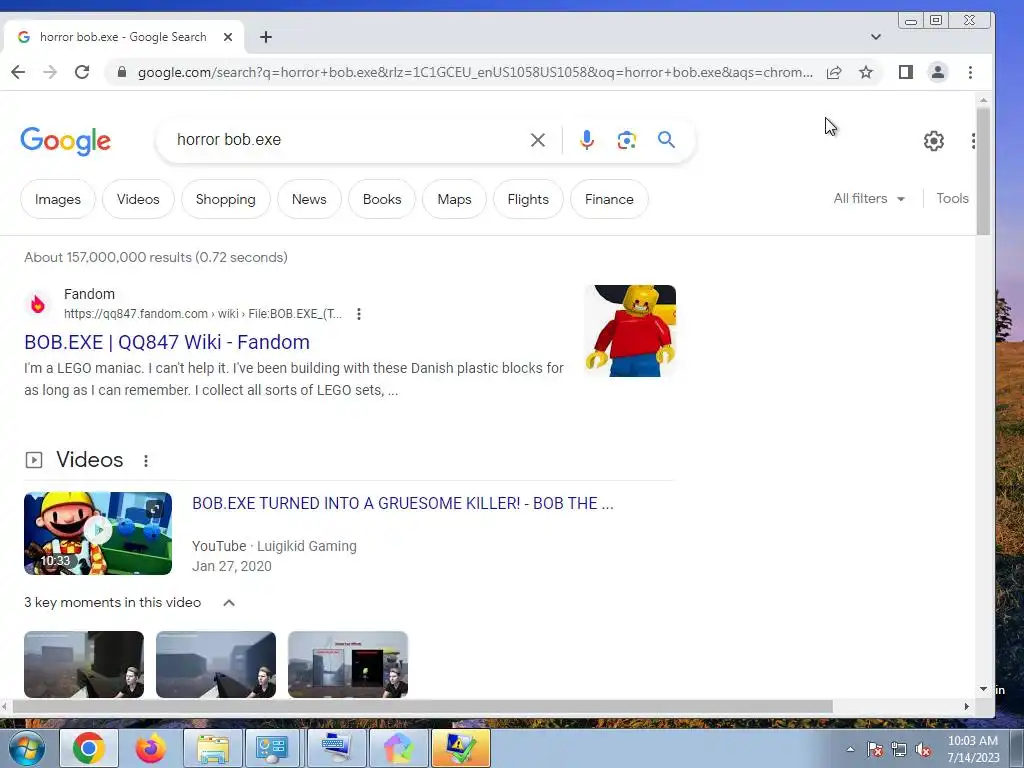Click the address bar URL
The width and height of the screenshot is (1024, 768).
tap(475, 72)
